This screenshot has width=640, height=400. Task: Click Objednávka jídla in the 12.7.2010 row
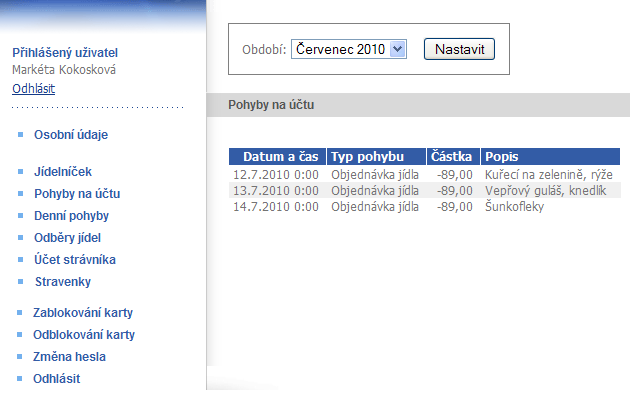coord(375,175)
